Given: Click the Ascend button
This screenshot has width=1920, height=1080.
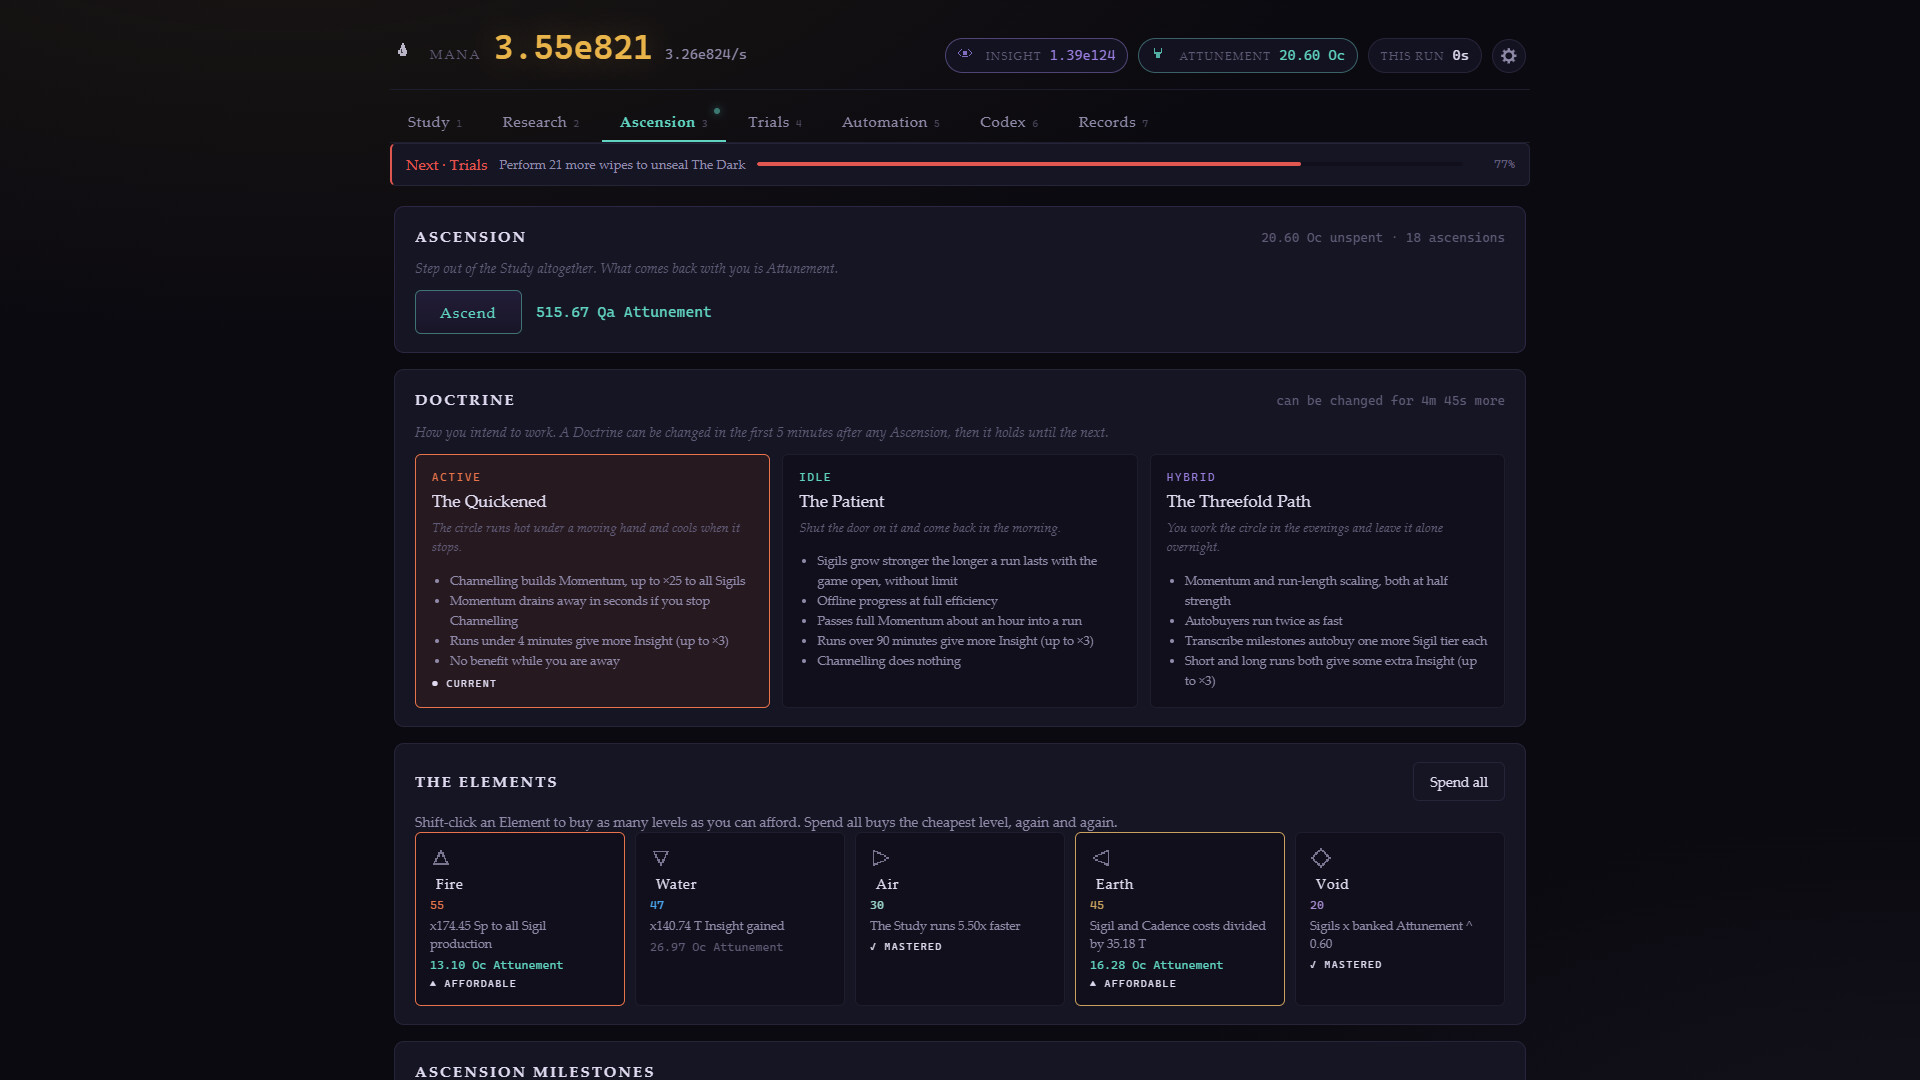Looking at the screenshot, I should click(x=468, y=312).
